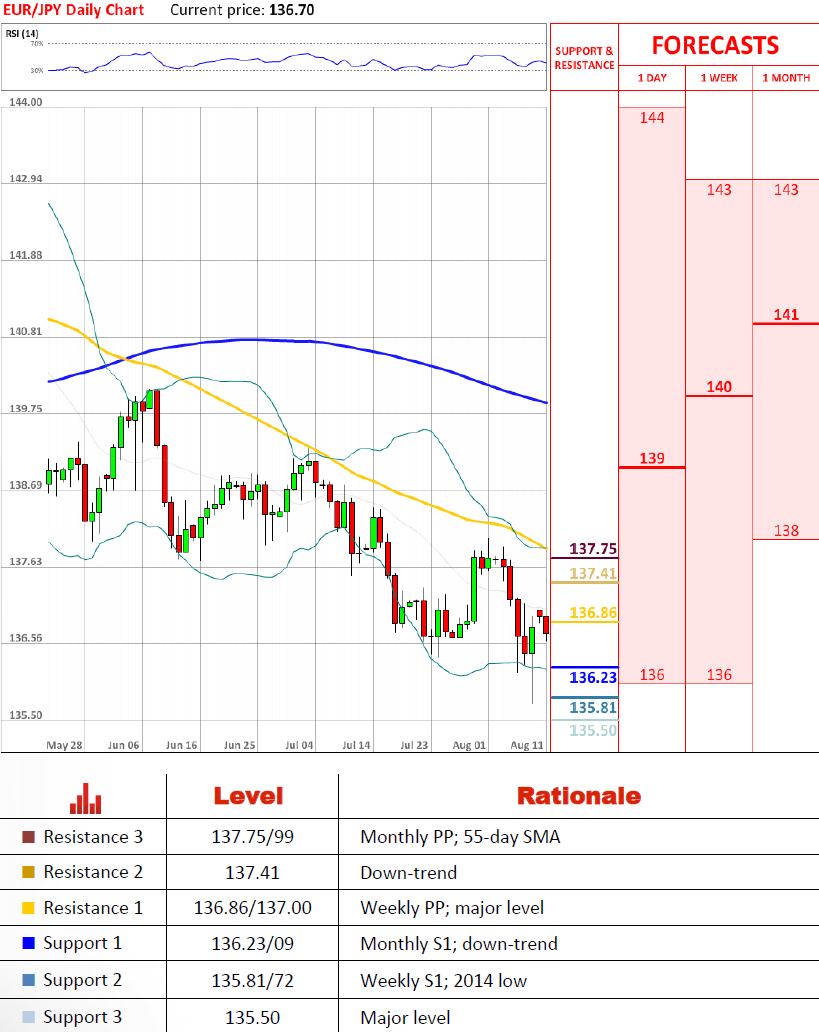Click the 135.81 support level marker
The width and height of the screenshot is (819, 1032).
coord(593,708)
